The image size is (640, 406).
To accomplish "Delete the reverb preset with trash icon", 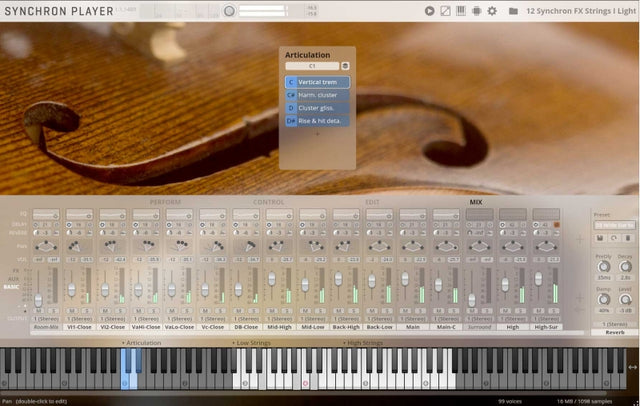I will pyautogui.click(x=629, y=237).
